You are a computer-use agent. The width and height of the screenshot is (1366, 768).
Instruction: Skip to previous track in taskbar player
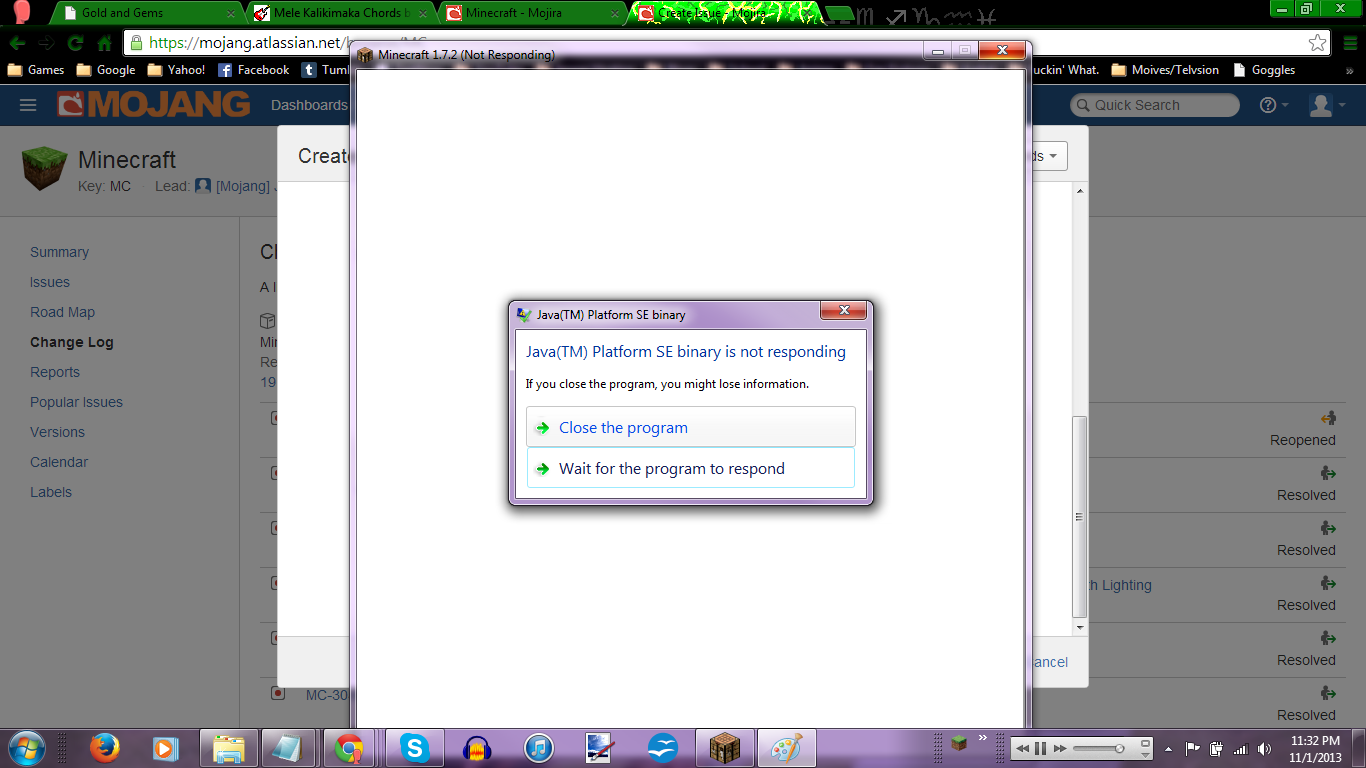coord(1022,748)
